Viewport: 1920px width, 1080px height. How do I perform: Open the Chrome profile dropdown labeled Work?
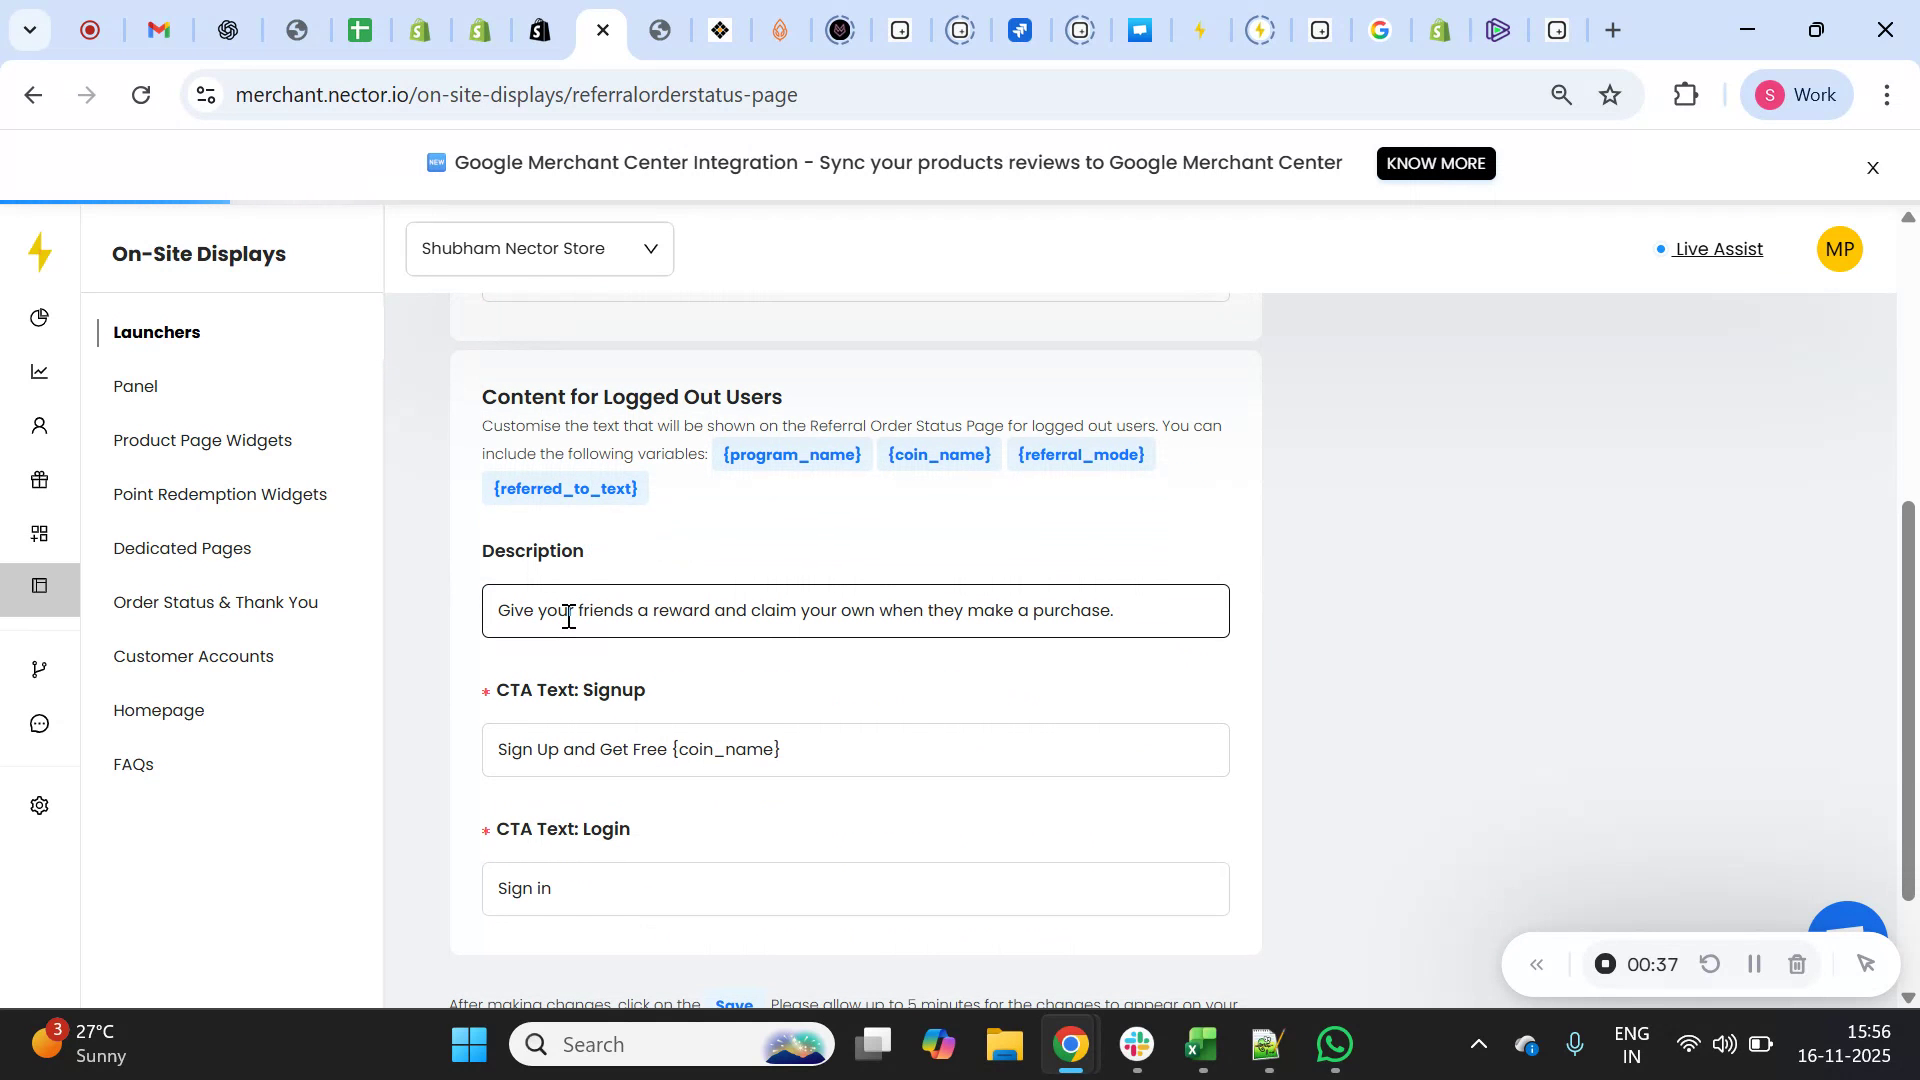[1797, 94]
